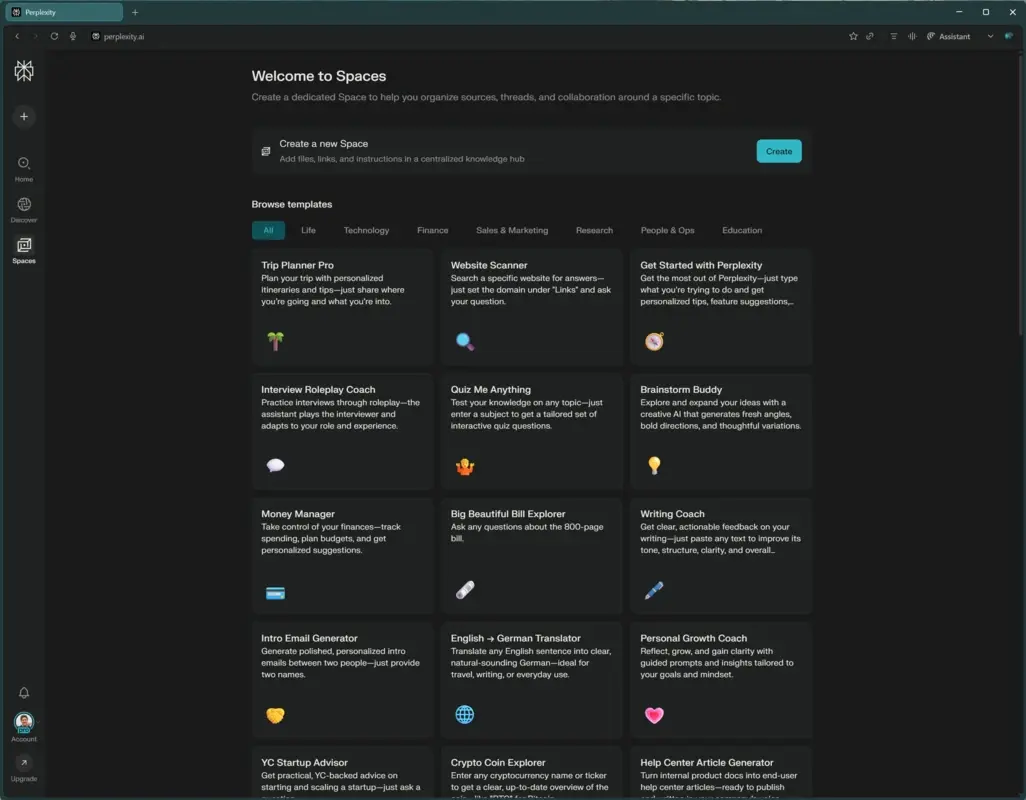Expand the Assistant dropdown chevron

click(990, 36)
